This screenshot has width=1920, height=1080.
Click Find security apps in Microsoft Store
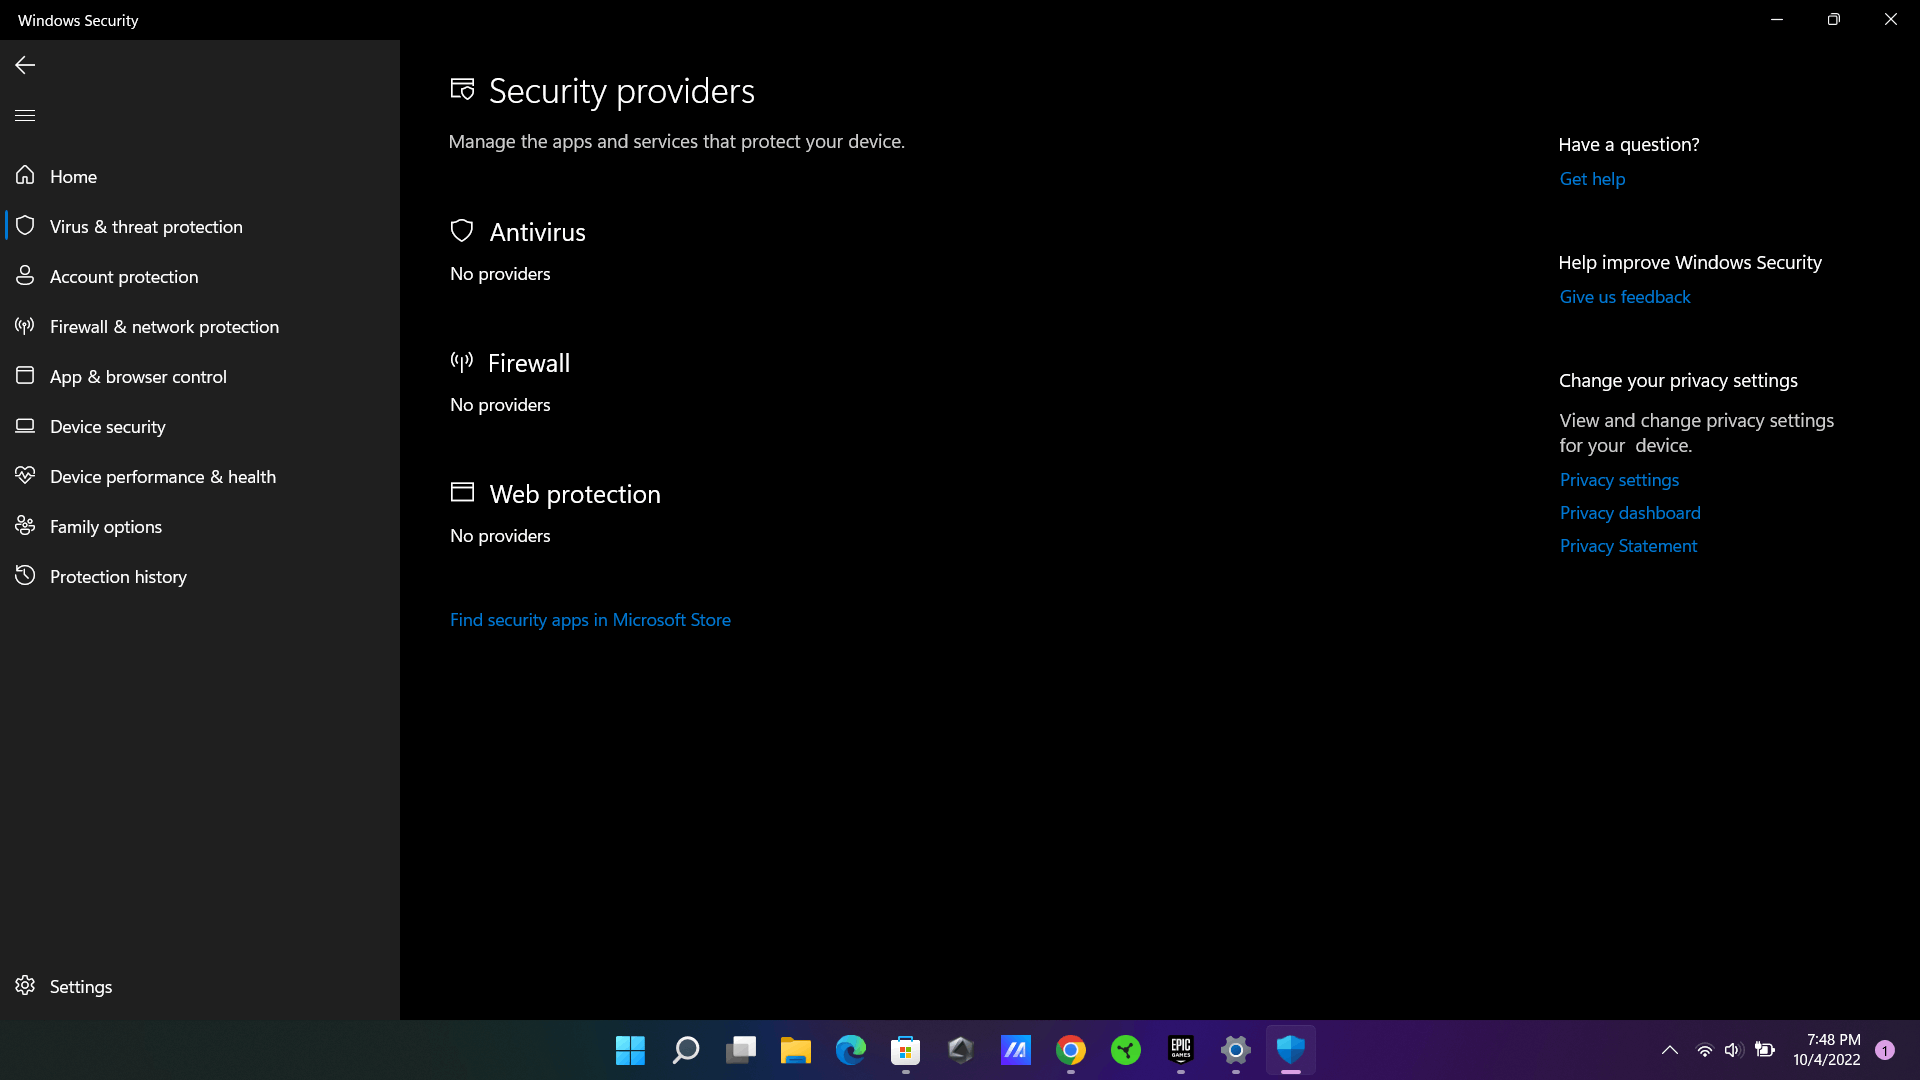(x=590, y=620)
